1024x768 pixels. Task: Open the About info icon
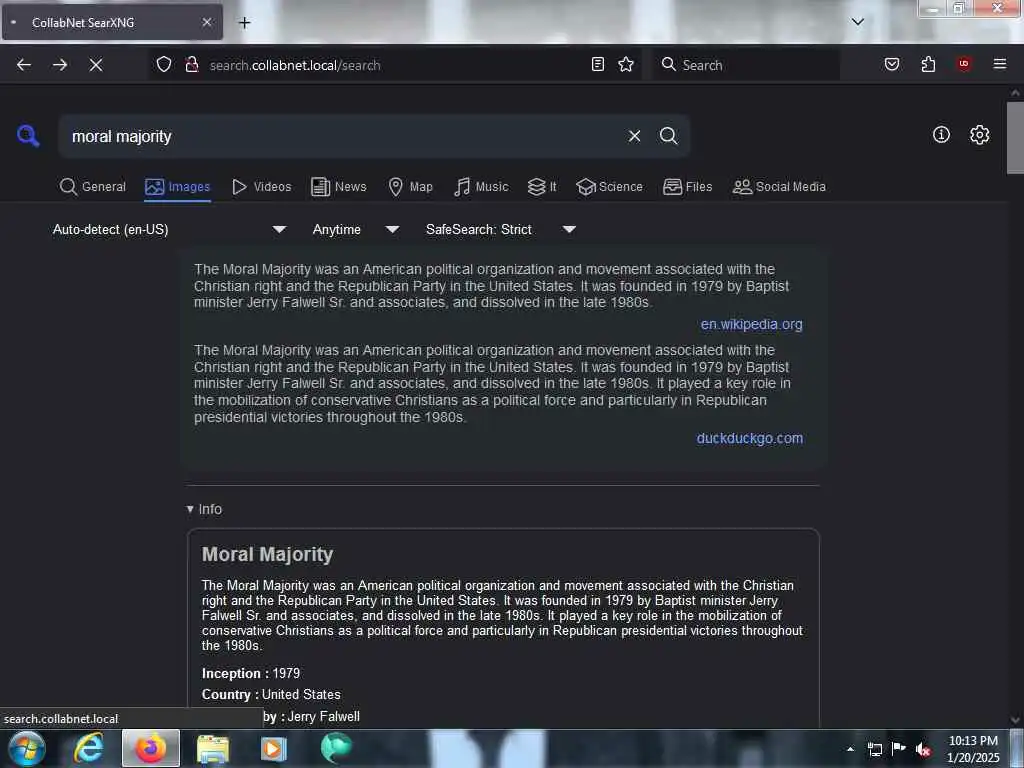(x=941, y=135)
